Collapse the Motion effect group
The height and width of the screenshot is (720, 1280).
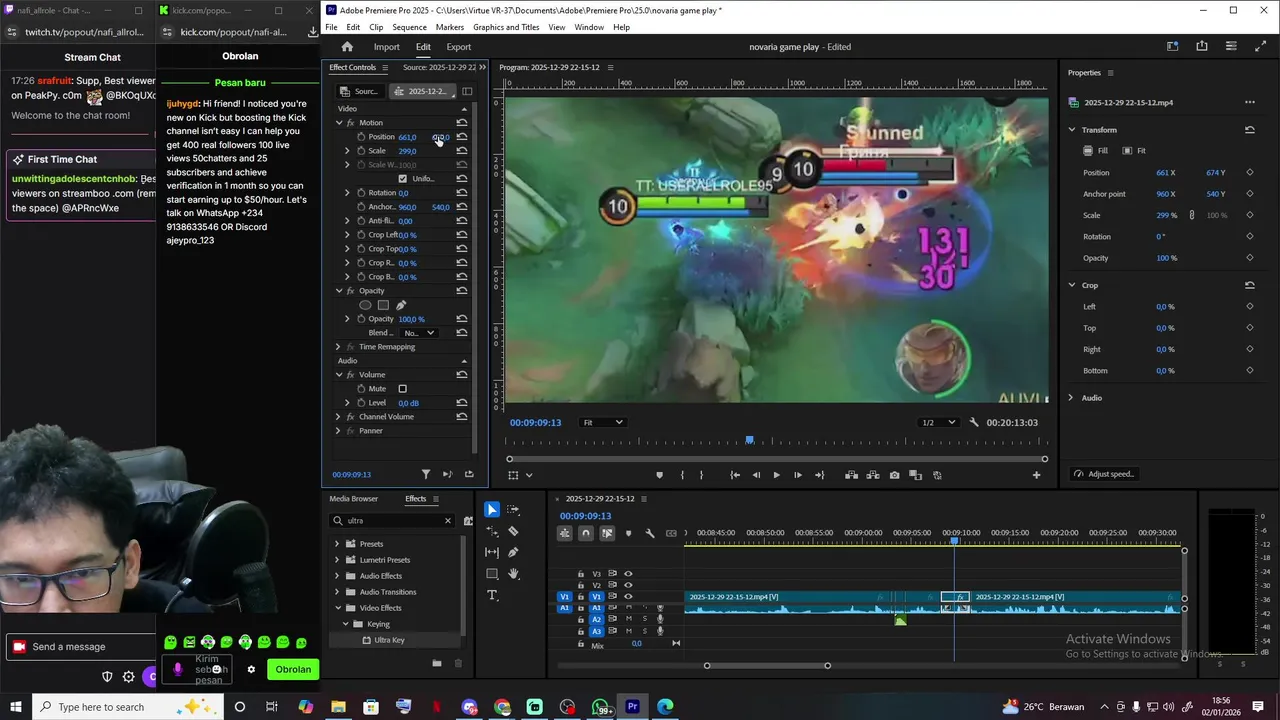tap(339, 123)
